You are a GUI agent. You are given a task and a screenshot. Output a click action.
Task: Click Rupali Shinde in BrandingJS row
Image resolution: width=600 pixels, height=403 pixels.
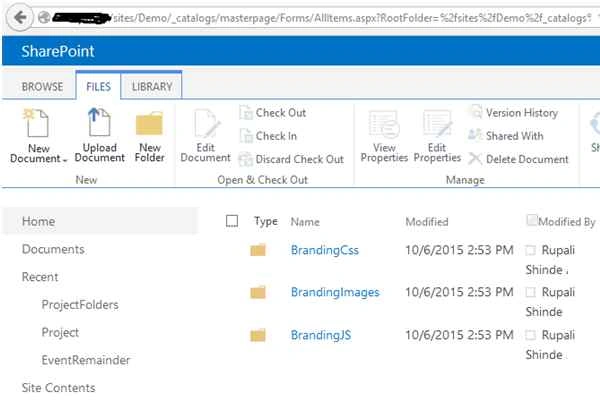click(x=550, y=345)
